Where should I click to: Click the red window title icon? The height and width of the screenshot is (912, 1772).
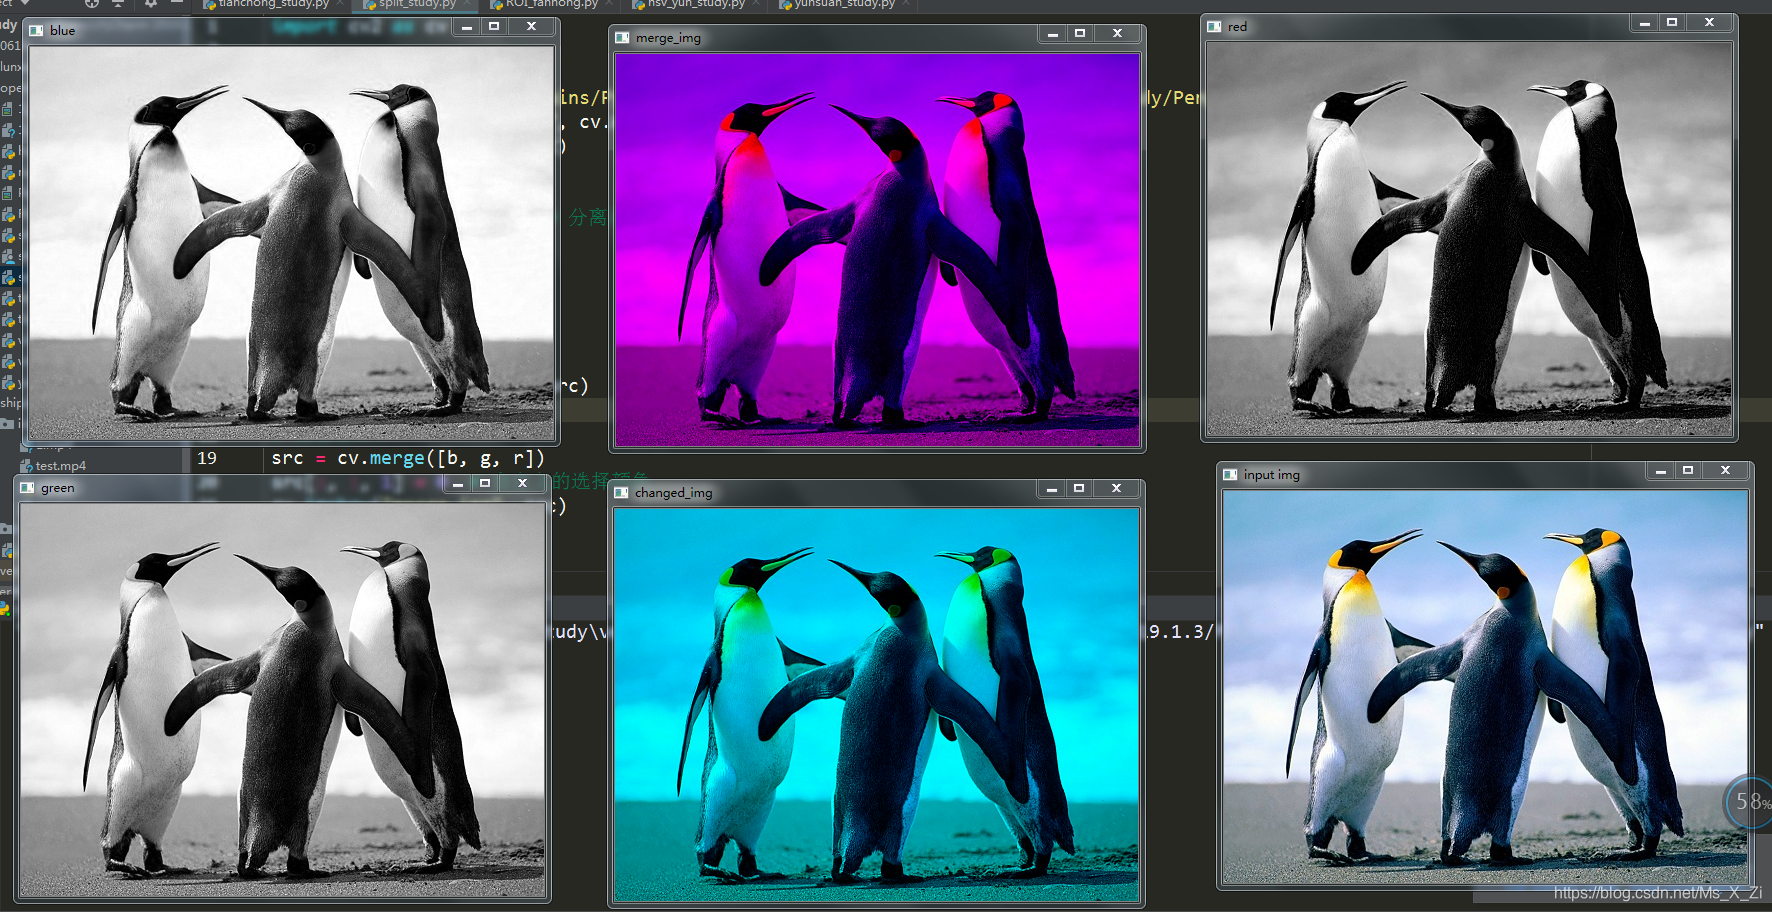tap(1214, 27)
